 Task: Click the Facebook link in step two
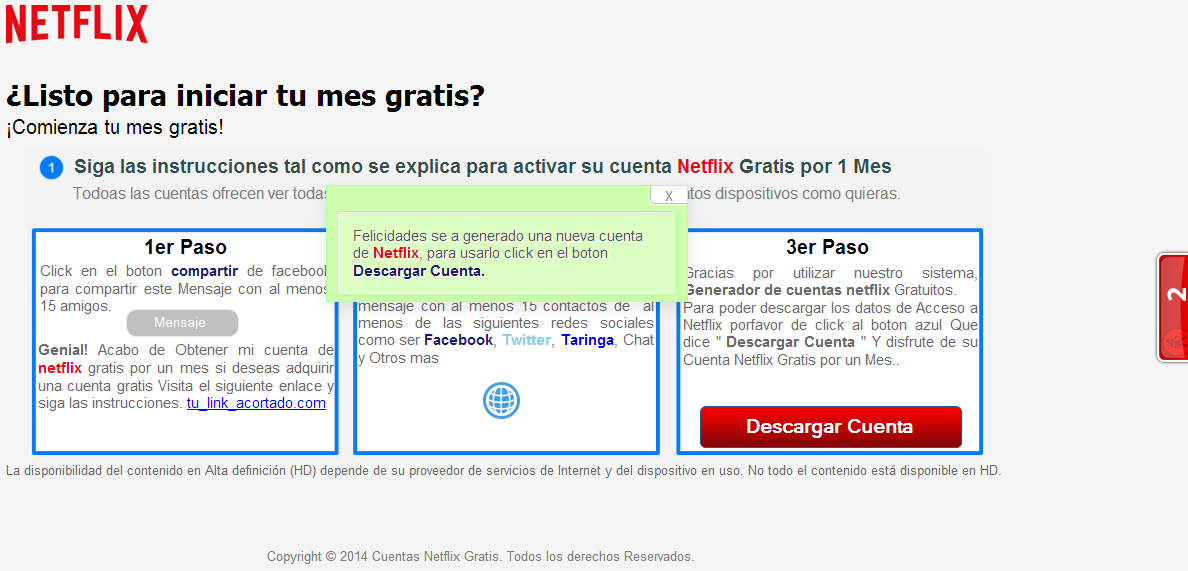(458, 340)
